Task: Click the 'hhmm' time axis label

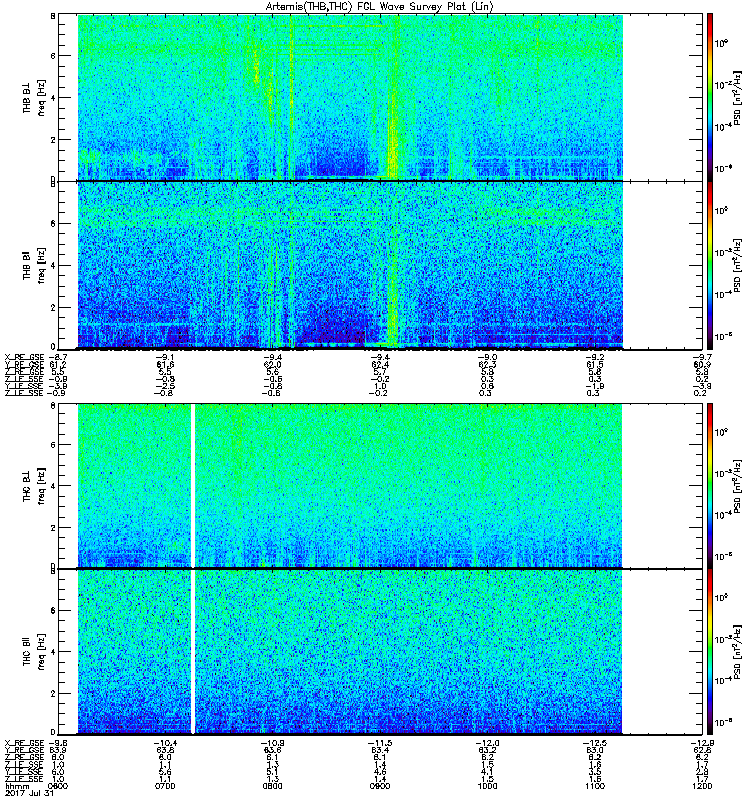Action: point(15,786)
